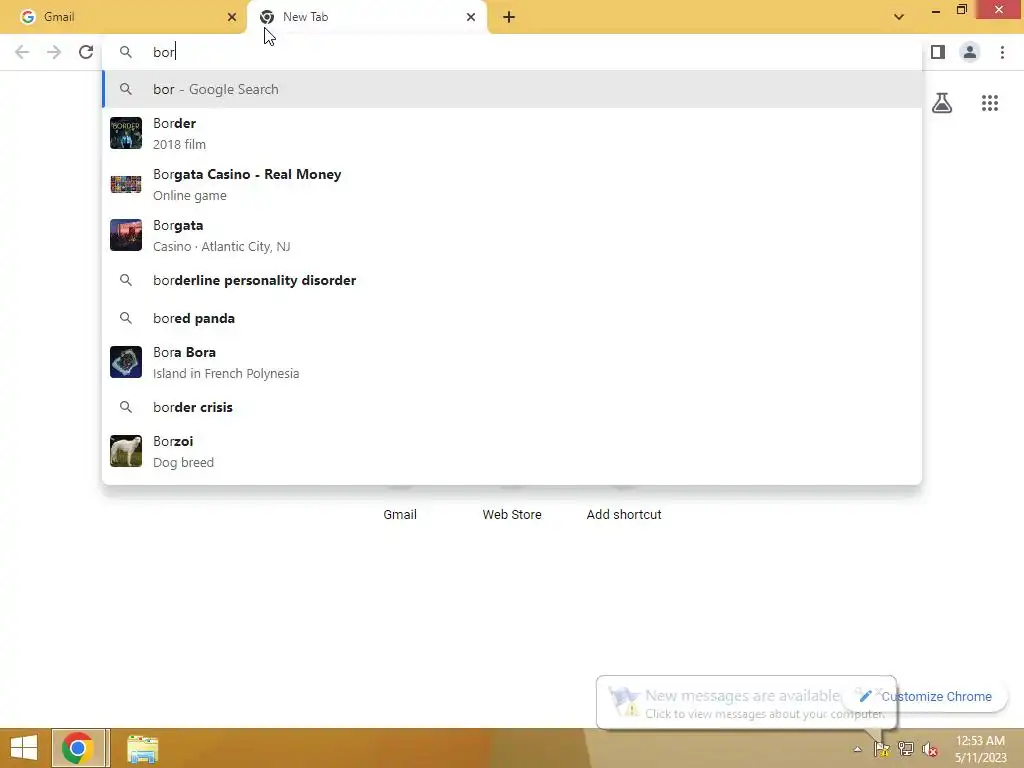Click the Borzoi dog thumbnail
The width and height of the screenshot is (1024, 768).
(126, 451)
